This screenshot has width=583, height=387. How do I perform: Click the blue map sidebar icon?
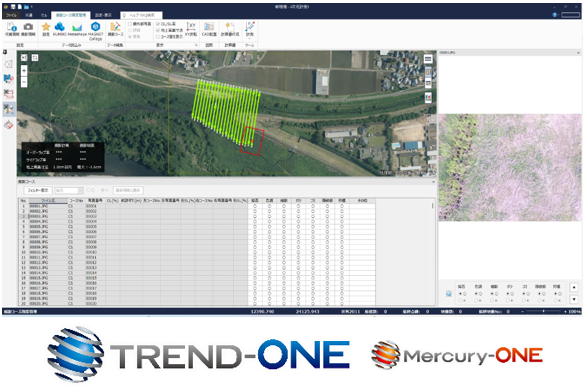coord(9,78)
